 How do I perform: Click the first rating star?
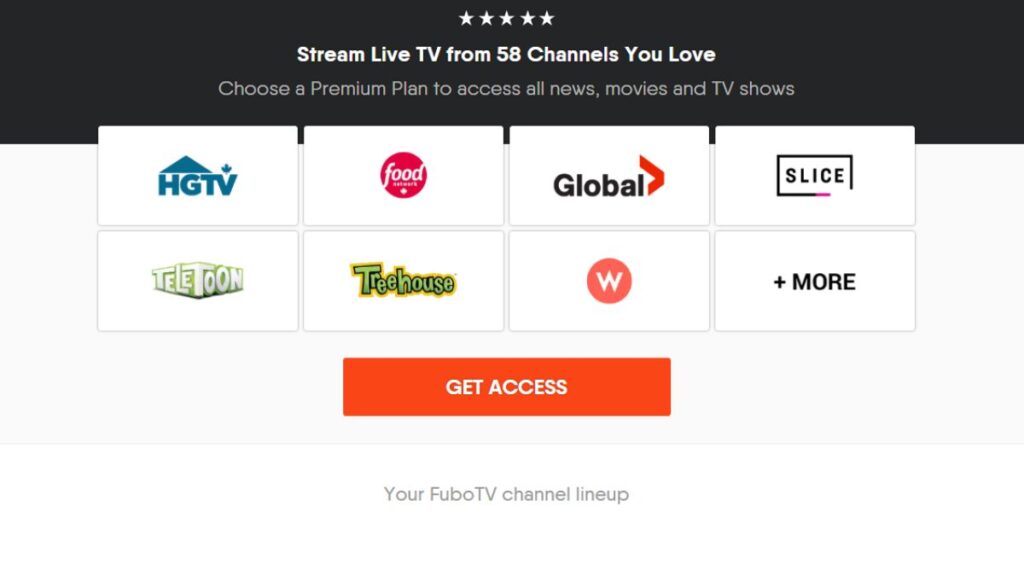[466, 18]
